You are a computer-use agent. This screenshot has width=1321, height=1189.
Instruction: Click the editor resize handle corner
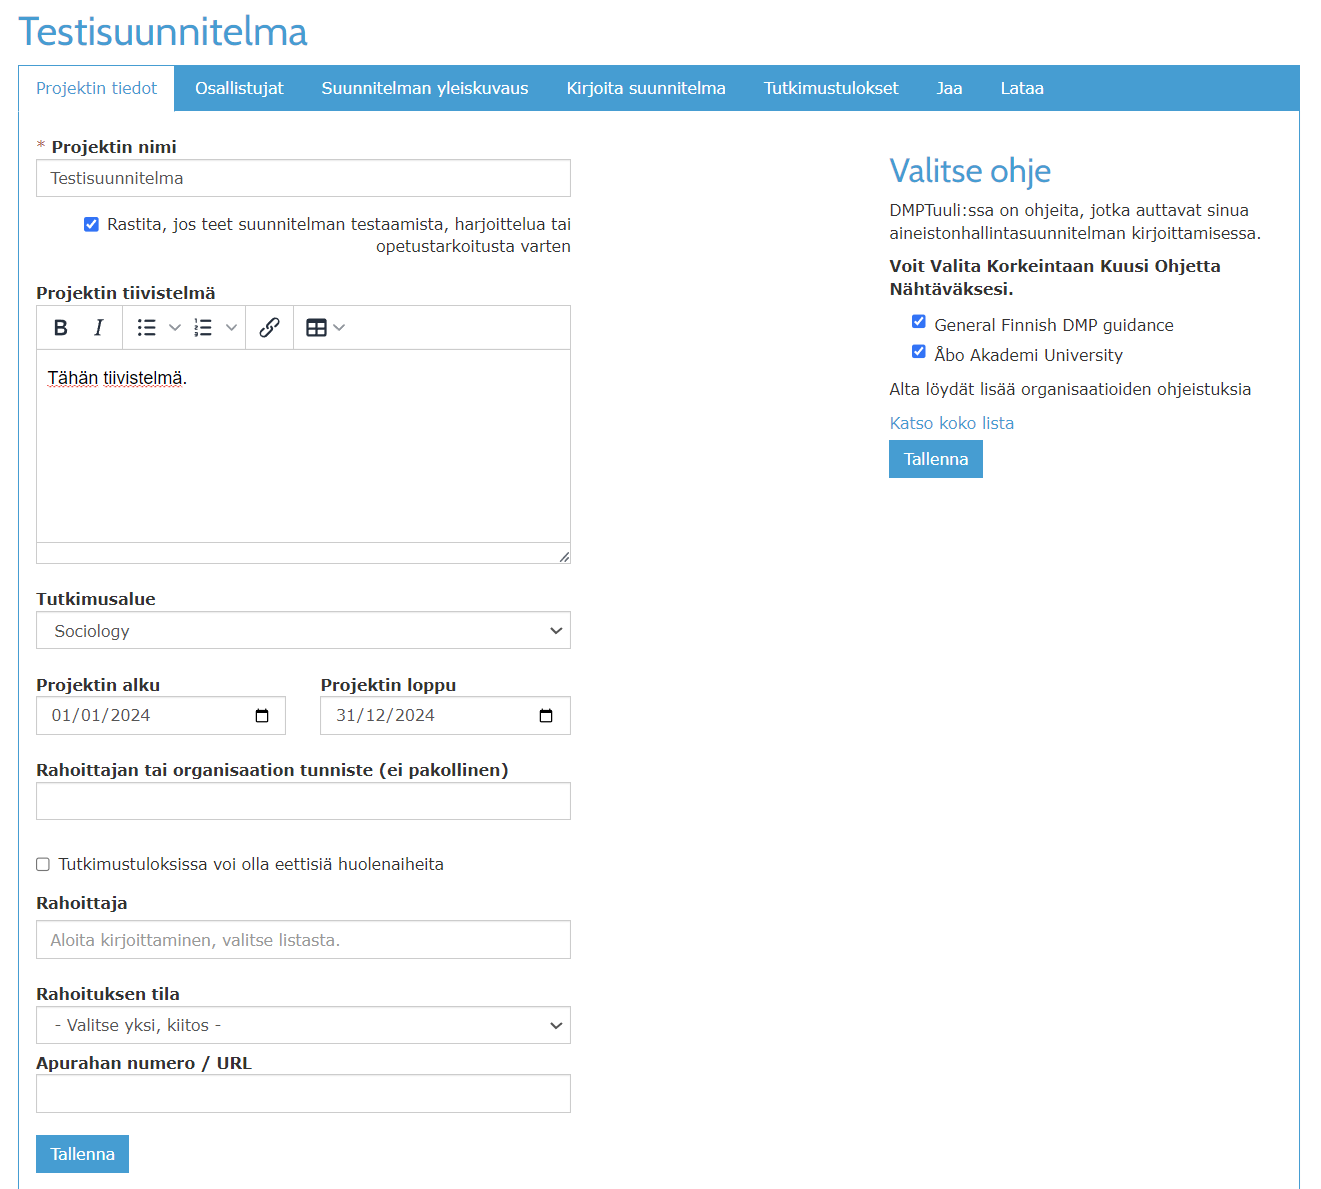(x=564, y=557)
